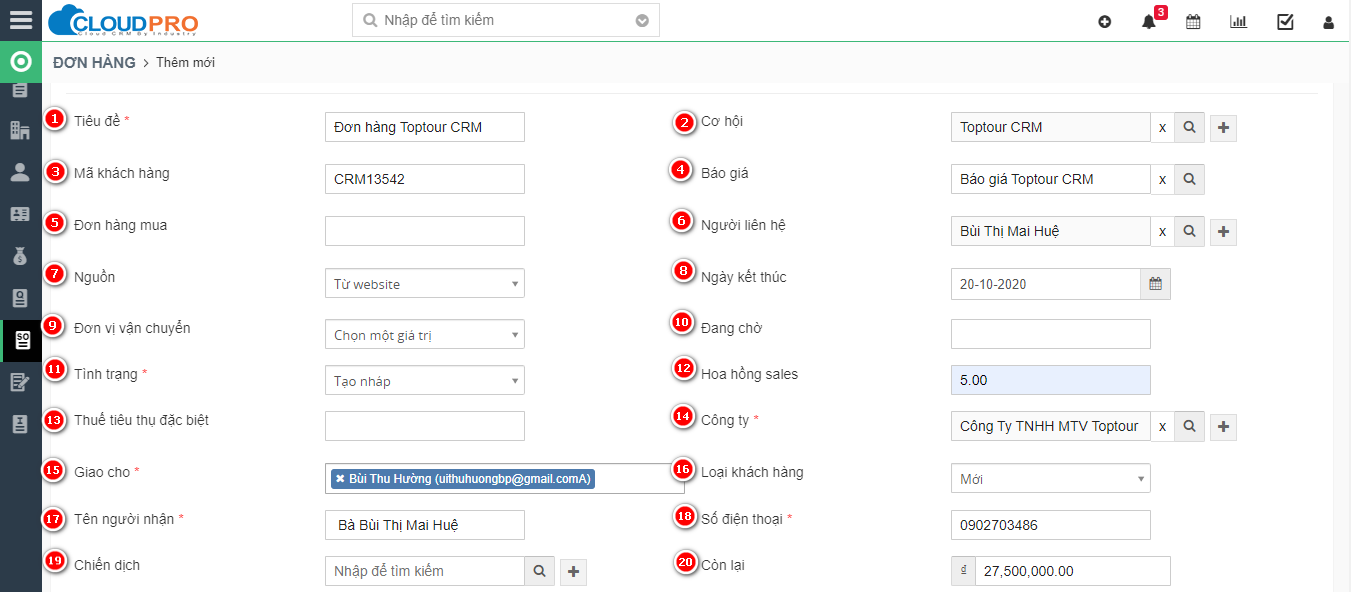Click the Chiến dịch search input
The height and width of the screenshot is (592, 1351).
425,571
